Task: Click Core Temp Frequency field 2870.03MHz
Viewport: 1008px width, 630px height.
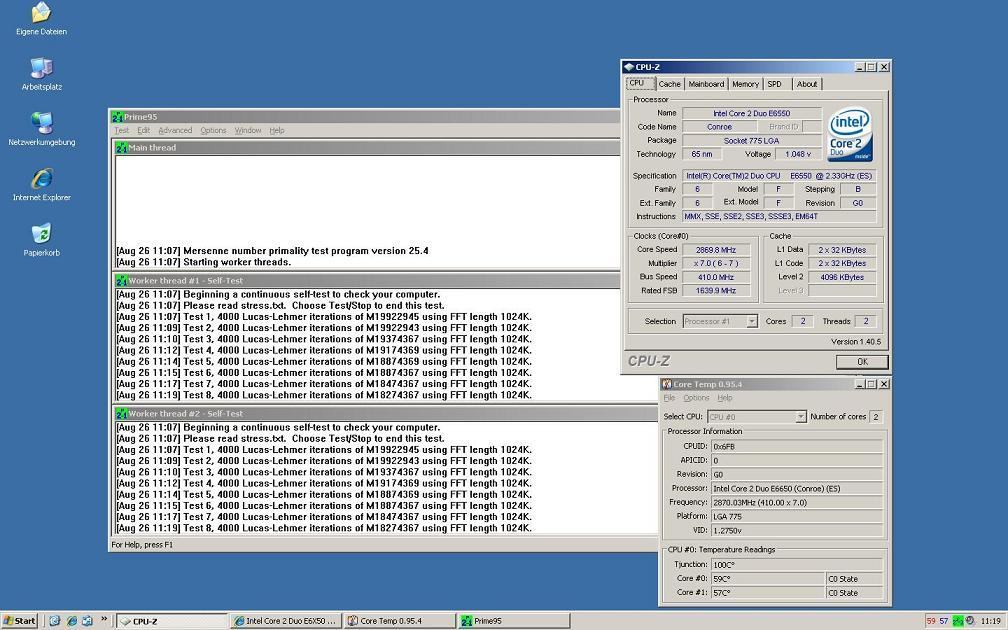Action: (x=796, y=503)
